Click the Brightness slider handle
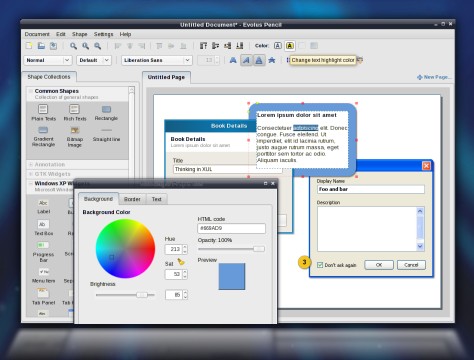 [x=142, y=295]
